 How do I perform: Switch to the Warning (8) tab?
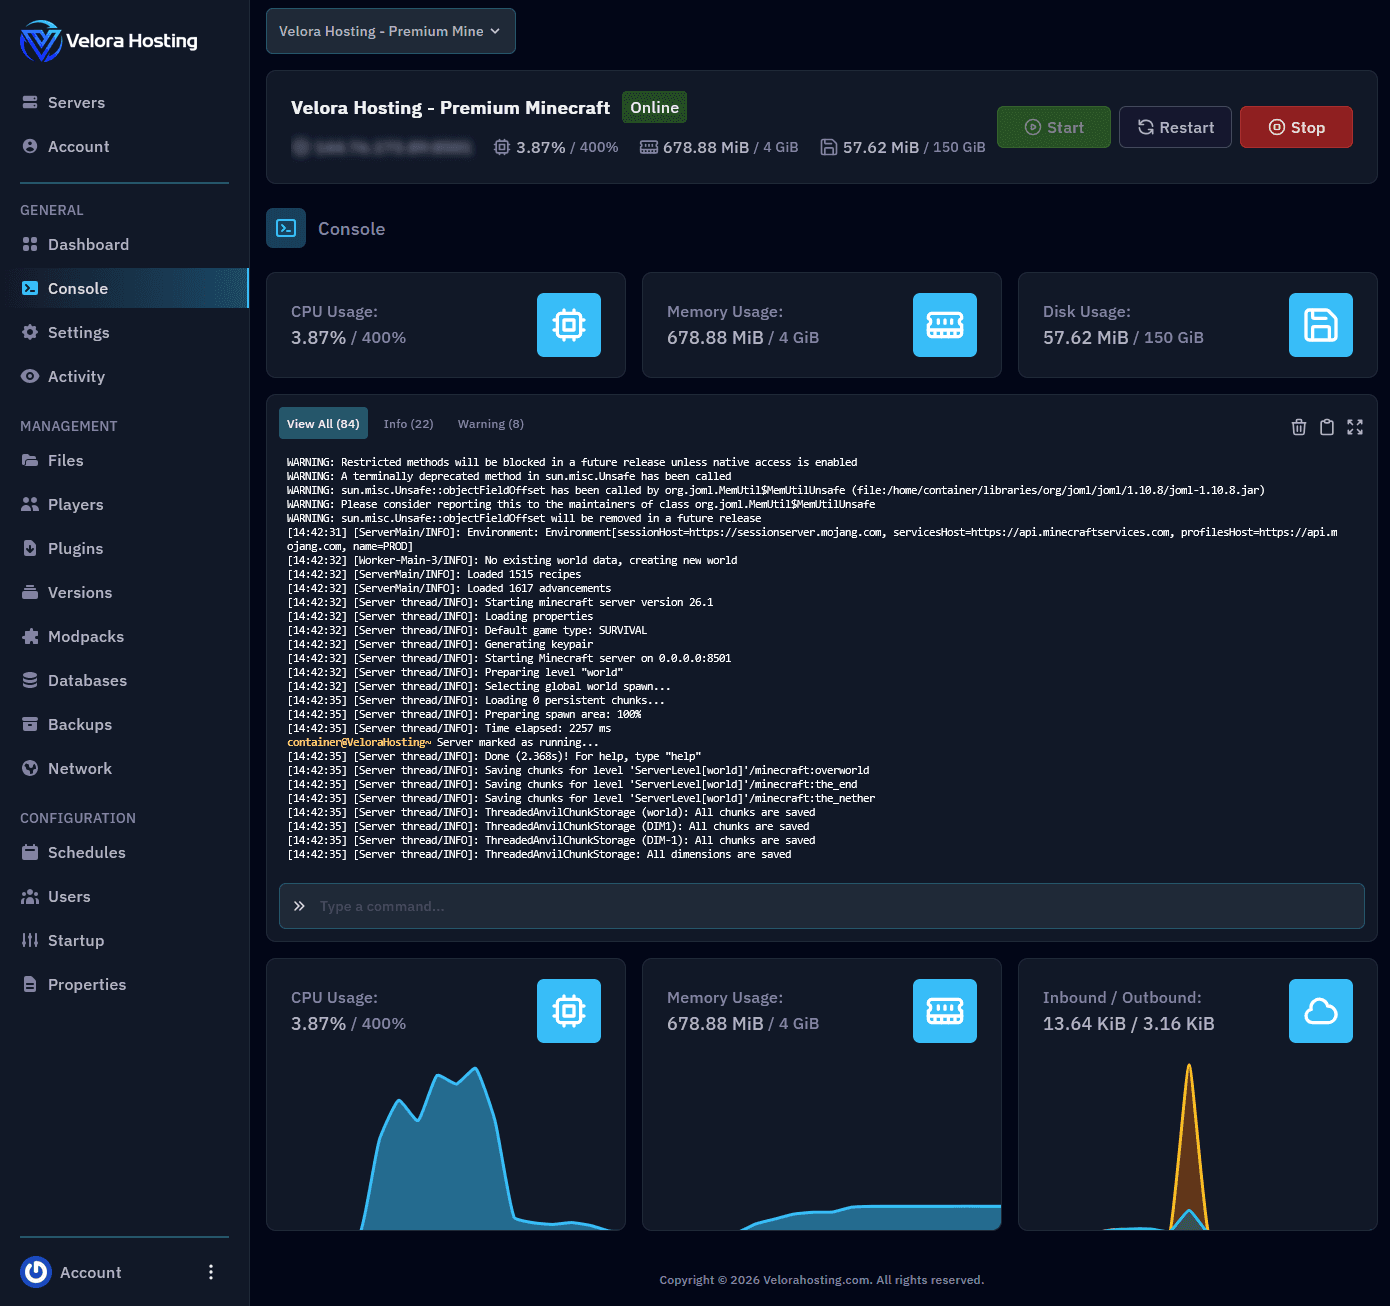pyautogui.click(x=490, y=424)
